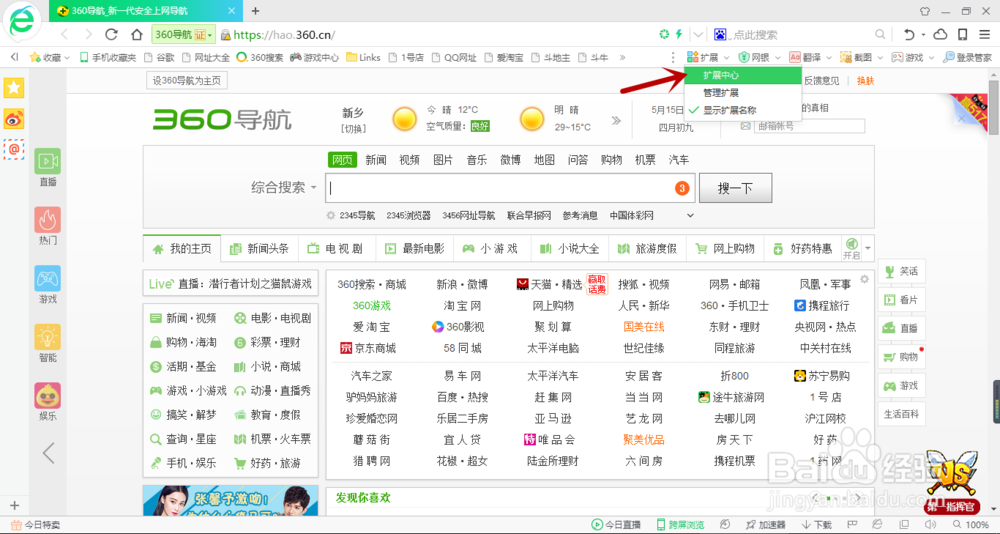Screen dimensions: 1000x534
Task: Open 游戏 games sidebar icon
Action: [48, 285]
